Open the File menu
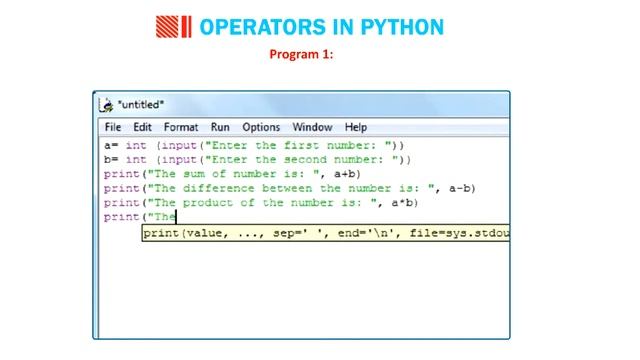The width and height of the screenshot is (640, 360). (113, 127)
